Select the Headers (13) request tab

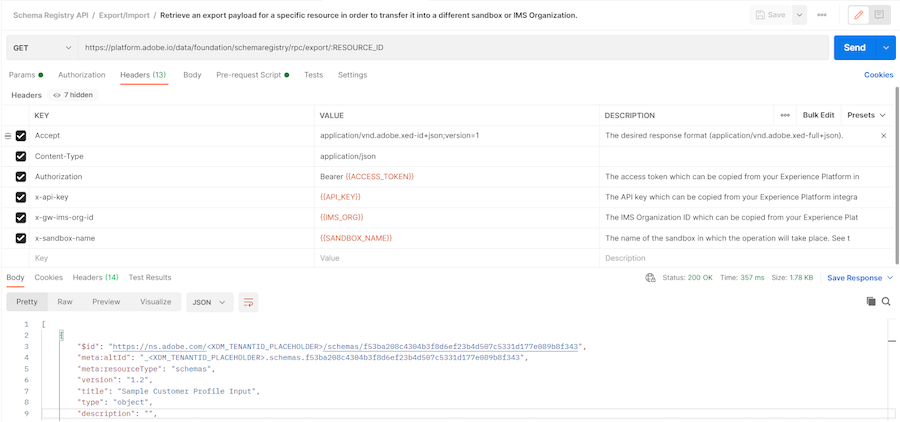[143, 75]
